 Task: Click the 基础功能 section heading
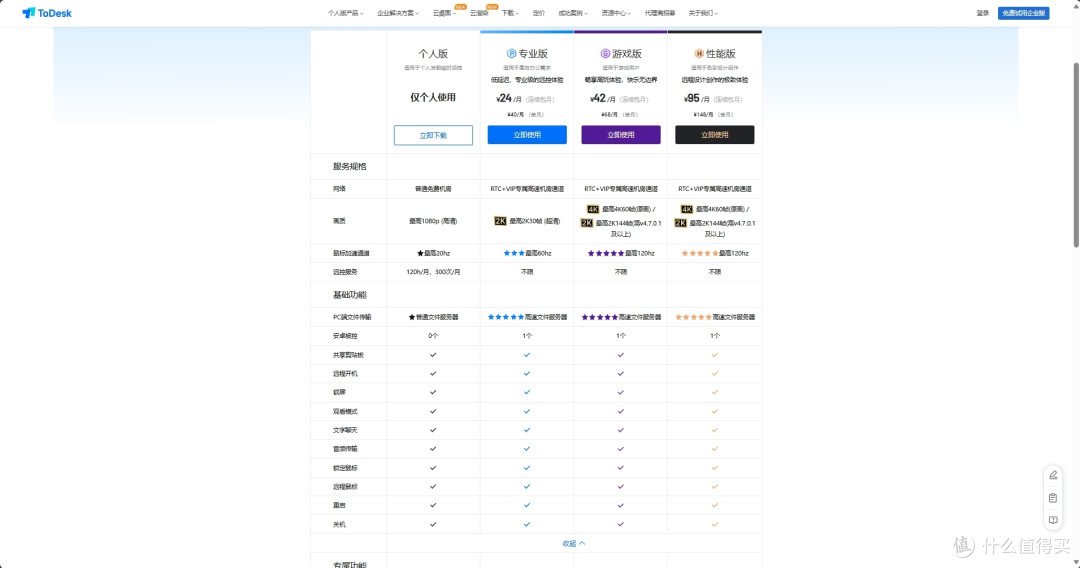pos(349,295)
